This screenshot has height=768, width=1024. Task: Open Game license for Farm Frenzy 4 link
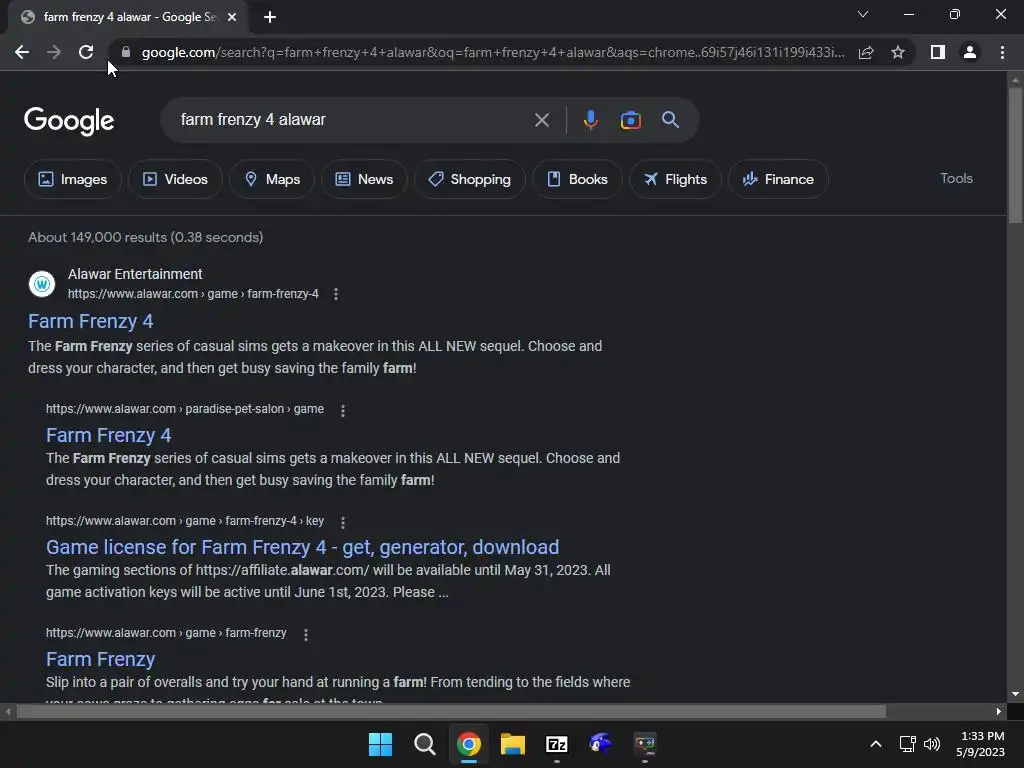click(x=302, y=547)
